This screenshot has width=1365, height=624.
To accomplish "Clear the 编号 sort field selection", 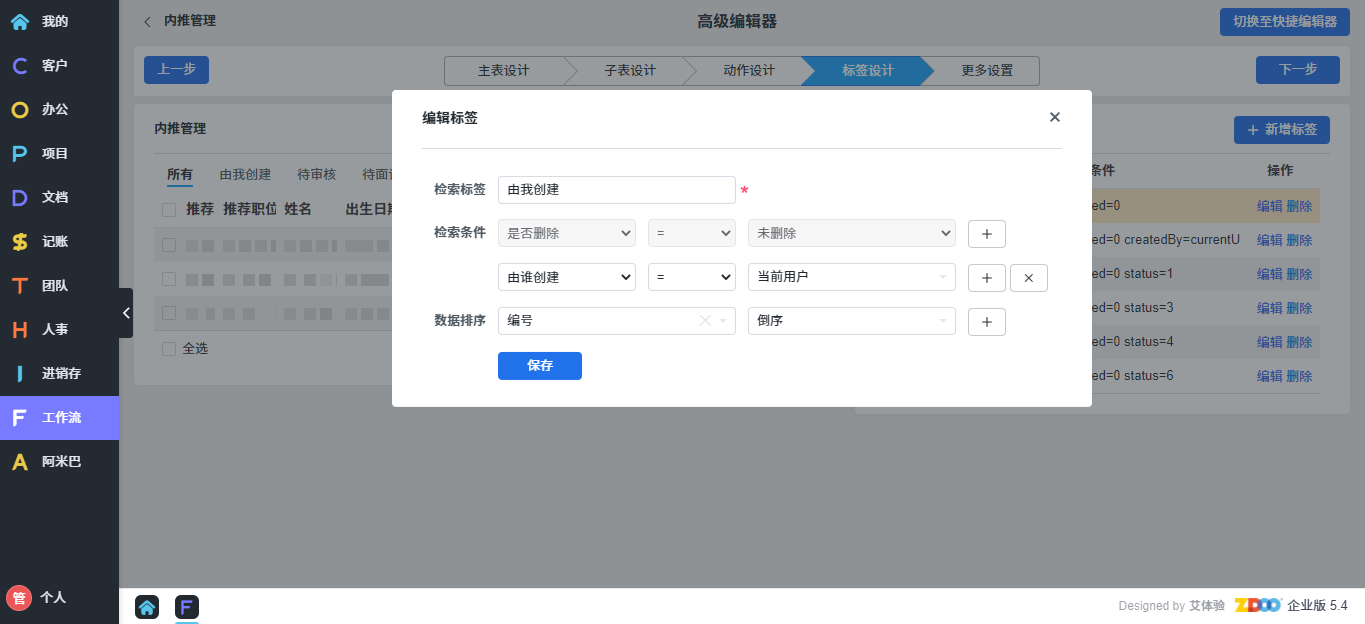I will (704, 321).
